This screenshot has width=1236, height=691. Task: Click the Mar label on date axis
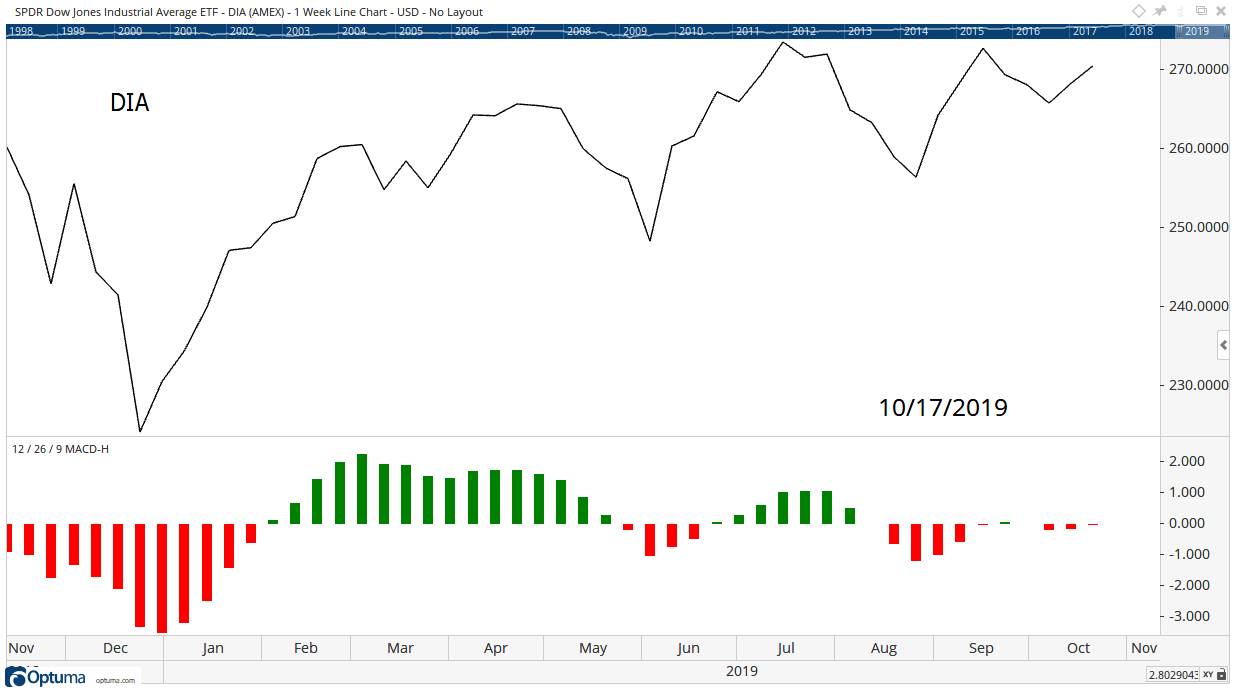click(400, 648)
